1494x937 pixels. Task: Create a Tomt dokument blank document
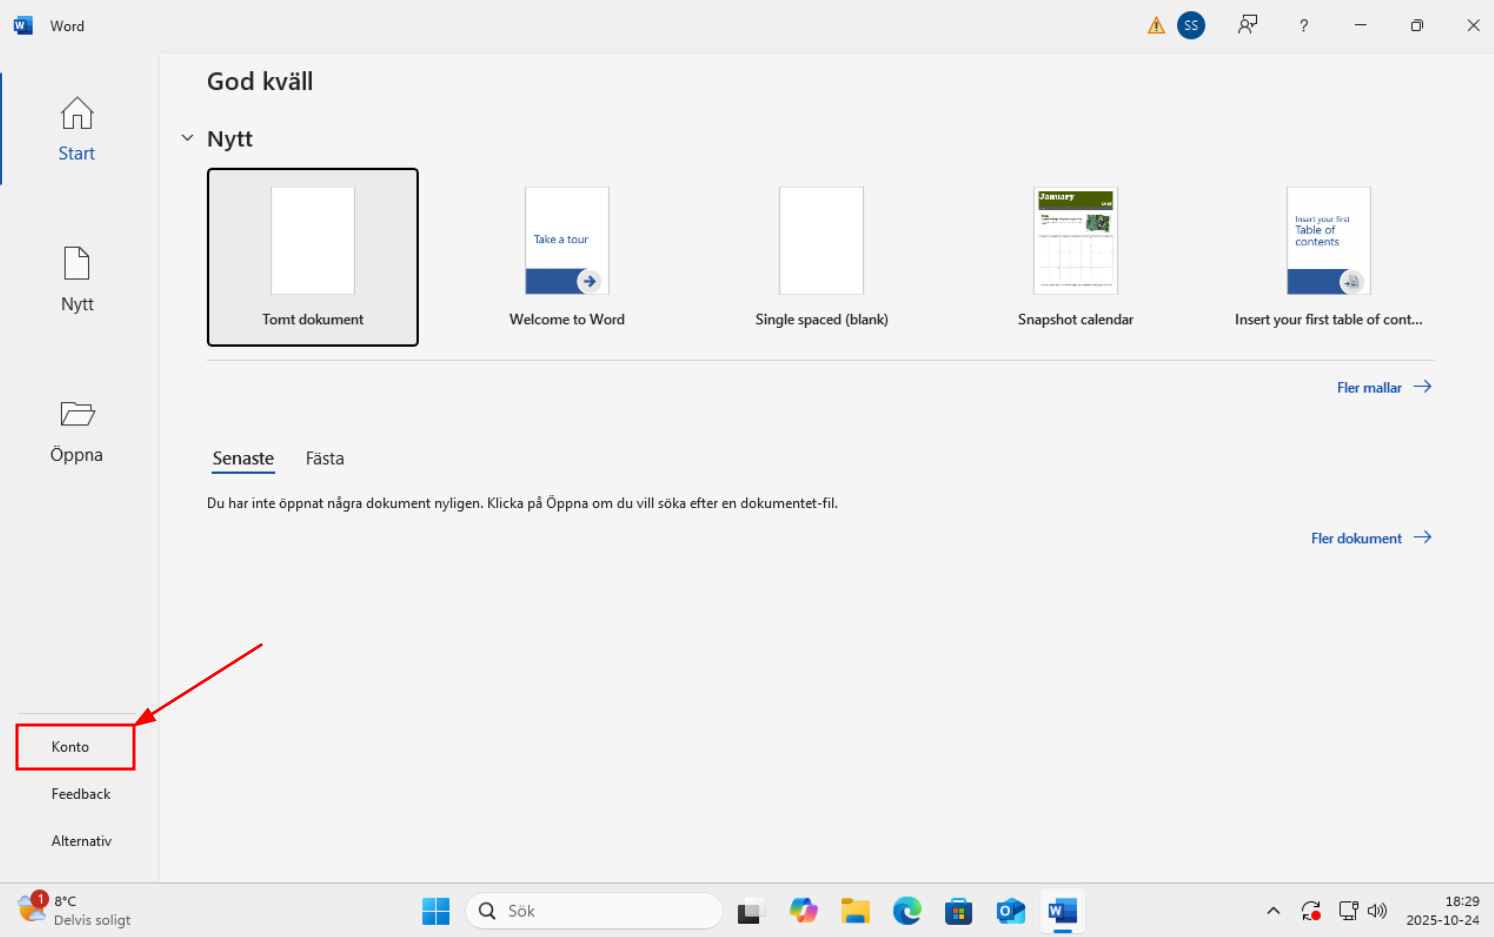pos(312,257)
